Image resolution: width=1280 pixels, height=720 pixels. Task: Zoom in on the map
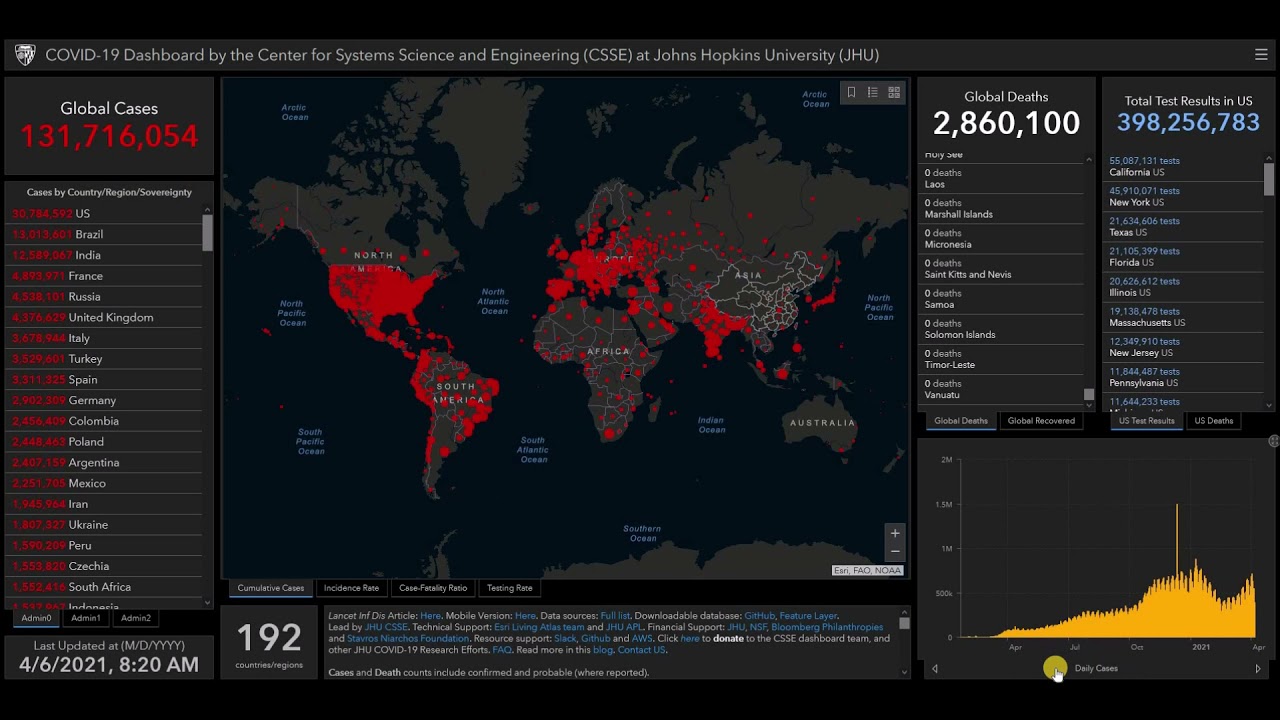point(895,533)
